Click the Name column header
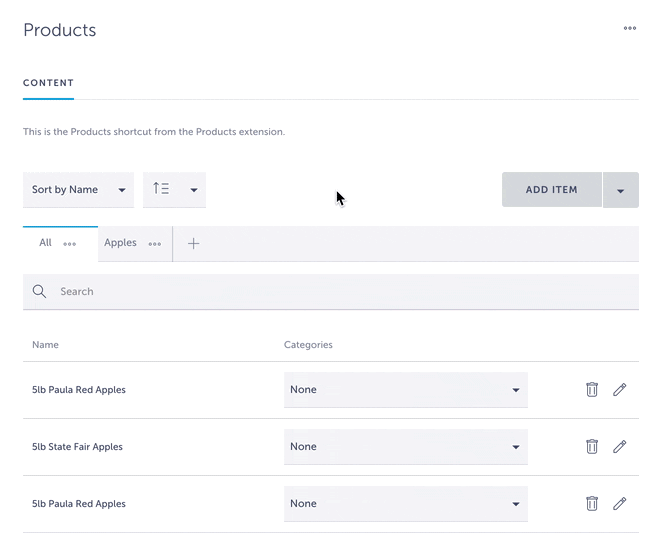 pos(45,345)
